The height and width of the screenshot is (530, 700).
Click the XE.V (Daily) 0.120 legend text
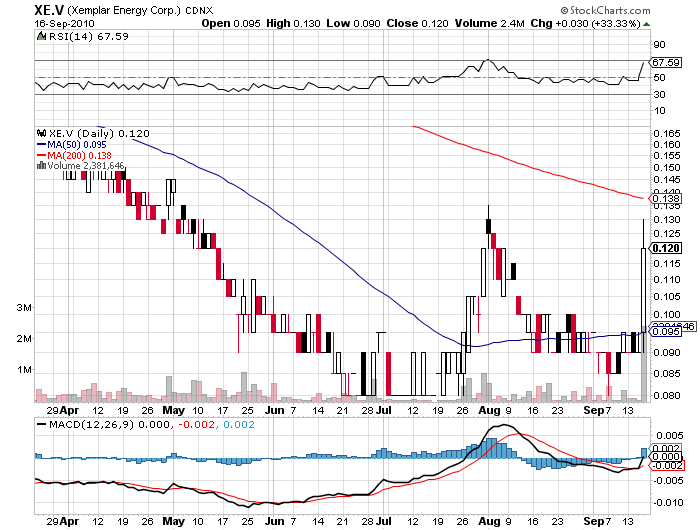point(99,133)
